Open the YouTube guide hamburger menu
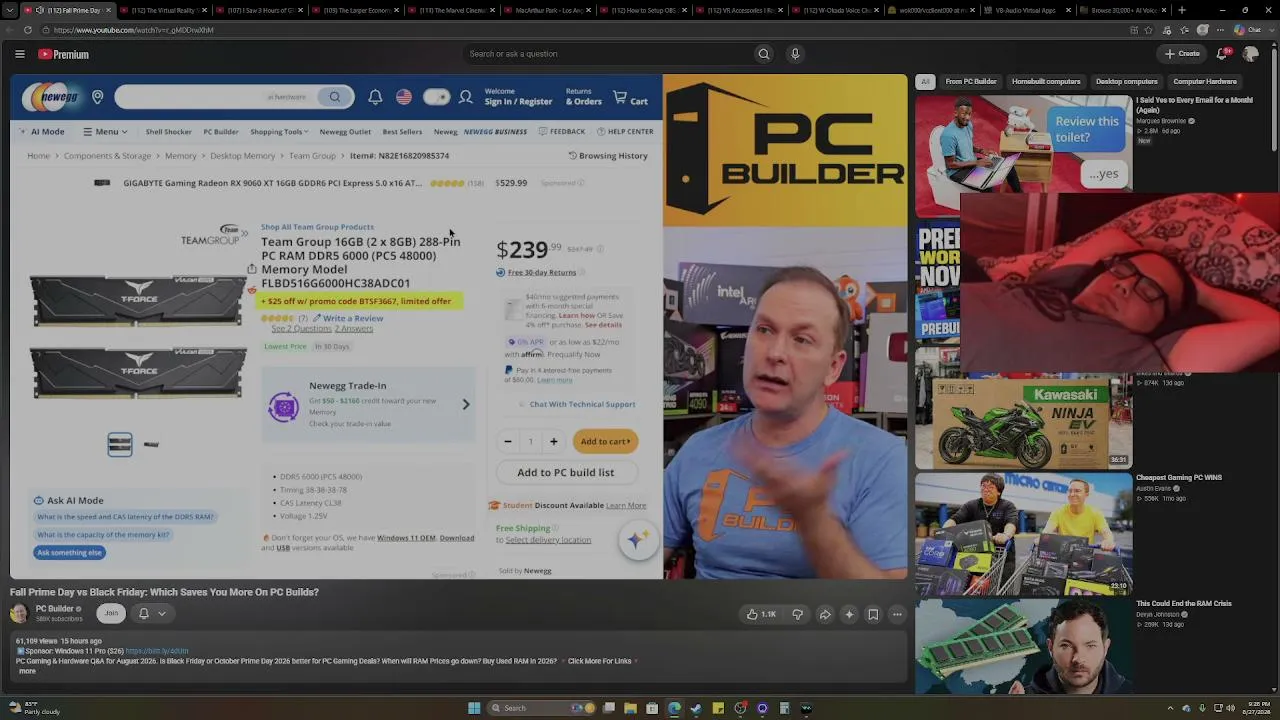 (20, 54)
